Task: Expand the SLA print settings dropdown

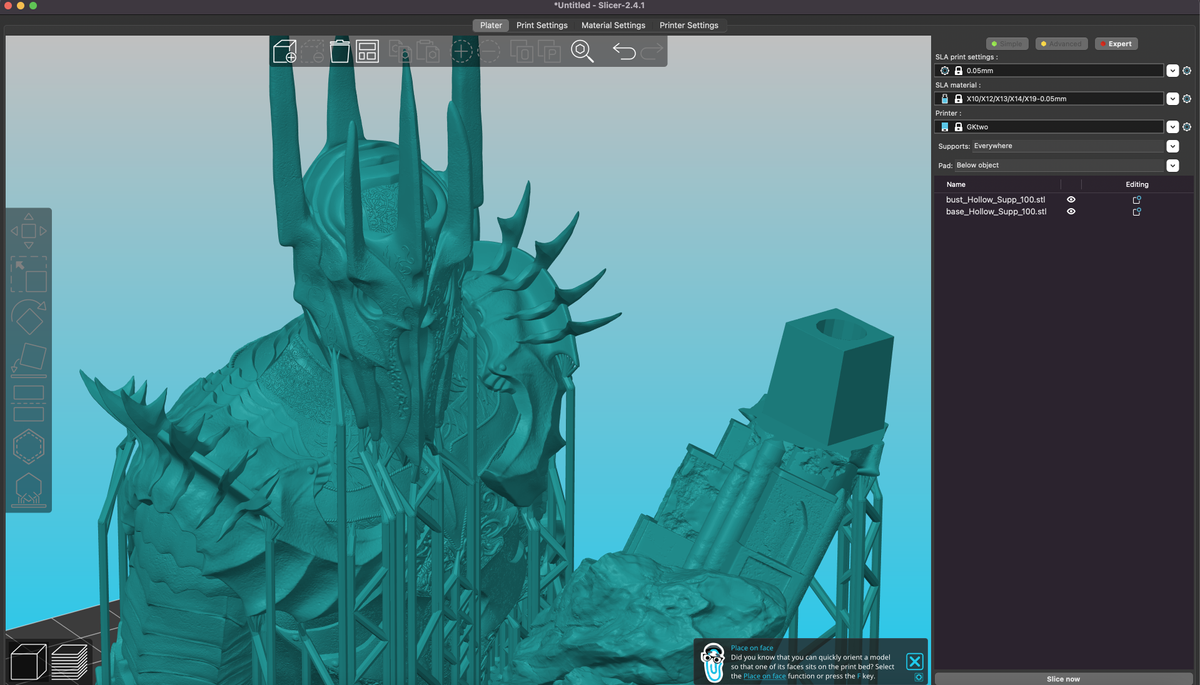Action: tap(1172, 71)
